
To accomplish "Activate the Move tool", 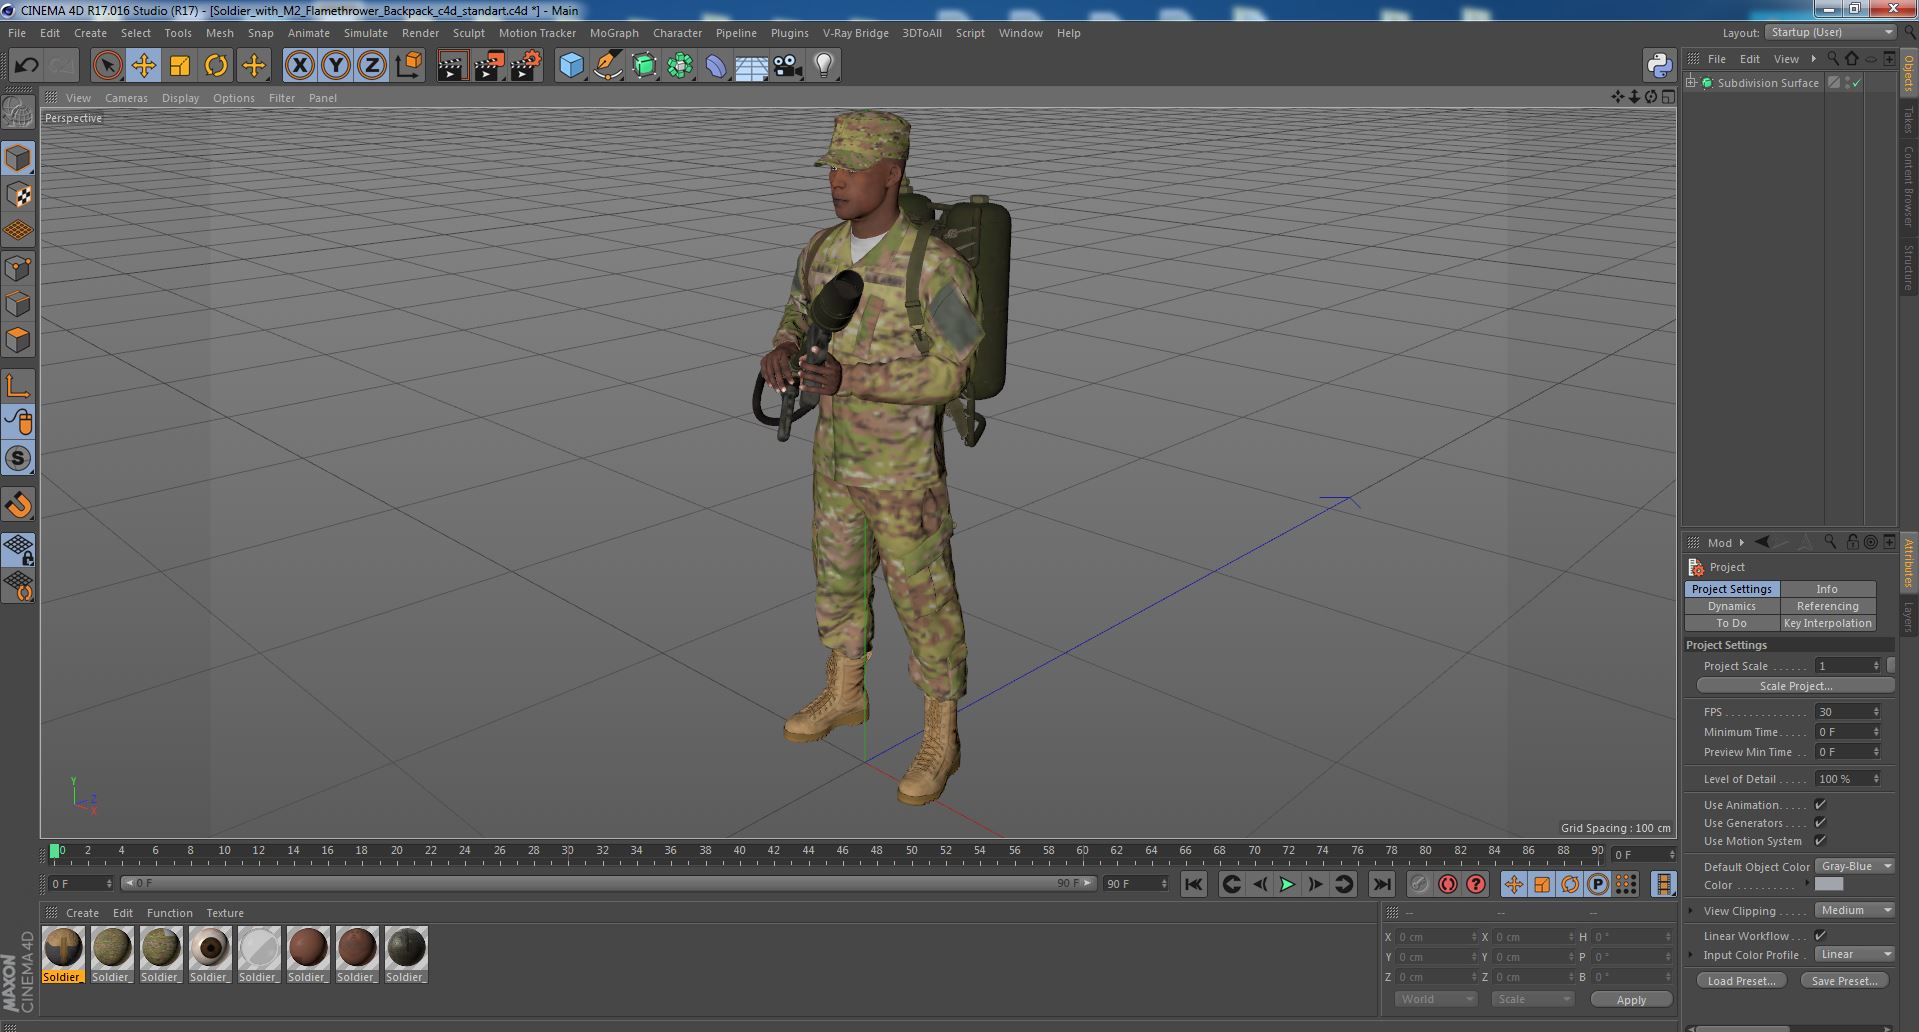I will 144,66.
